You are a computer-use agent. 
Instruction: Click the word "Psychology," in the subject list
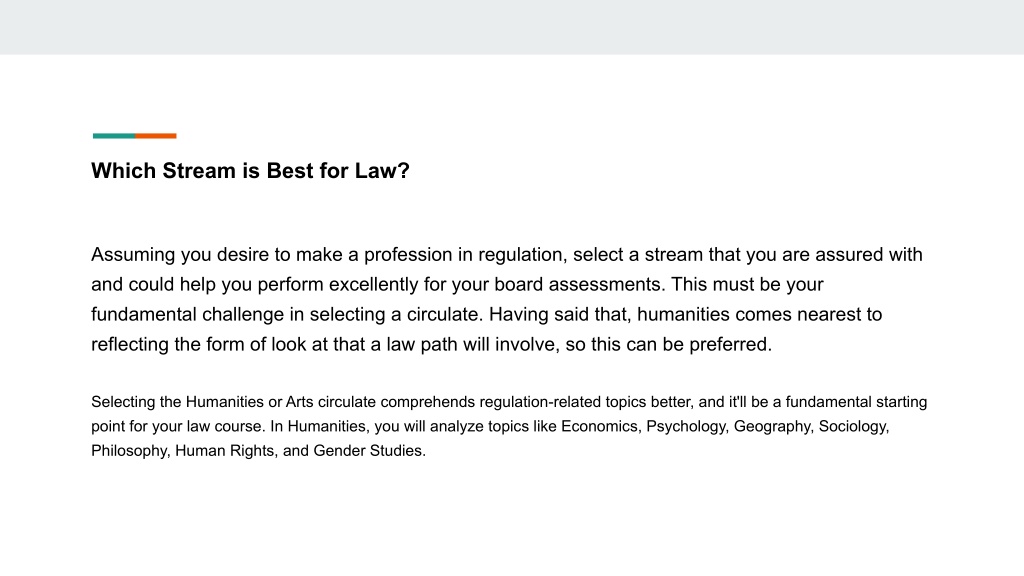[x=688, y=426]
